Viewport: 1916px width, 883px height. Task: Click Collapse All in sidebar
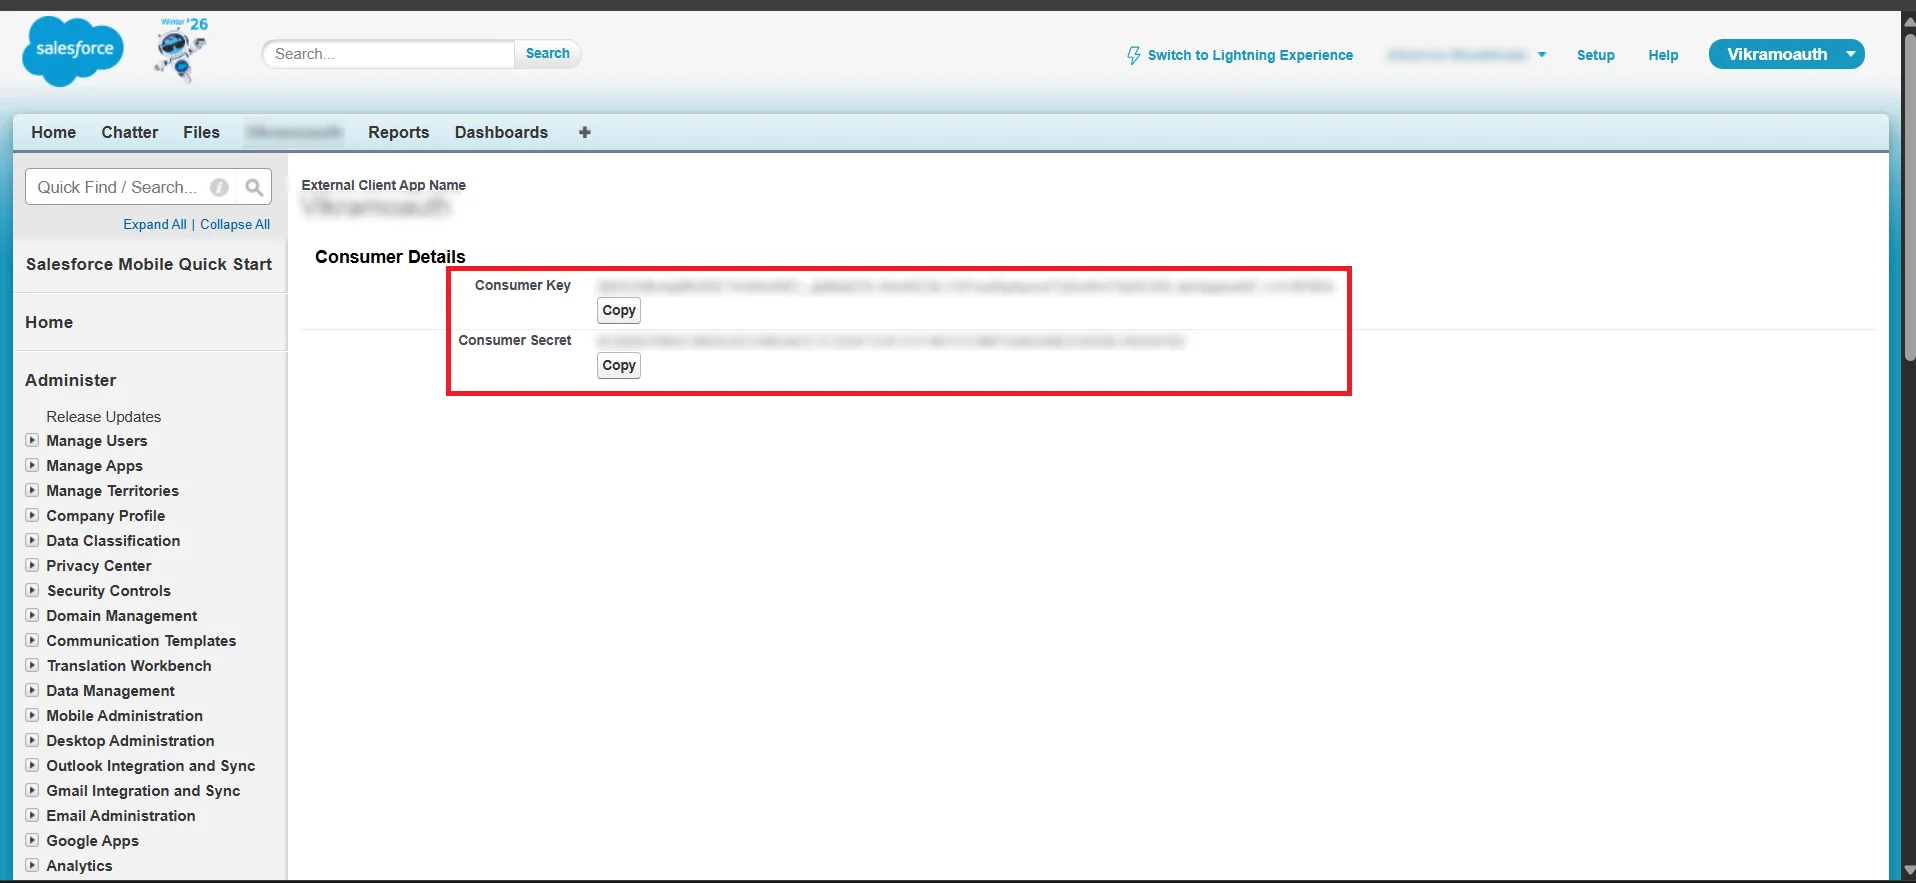235,224
